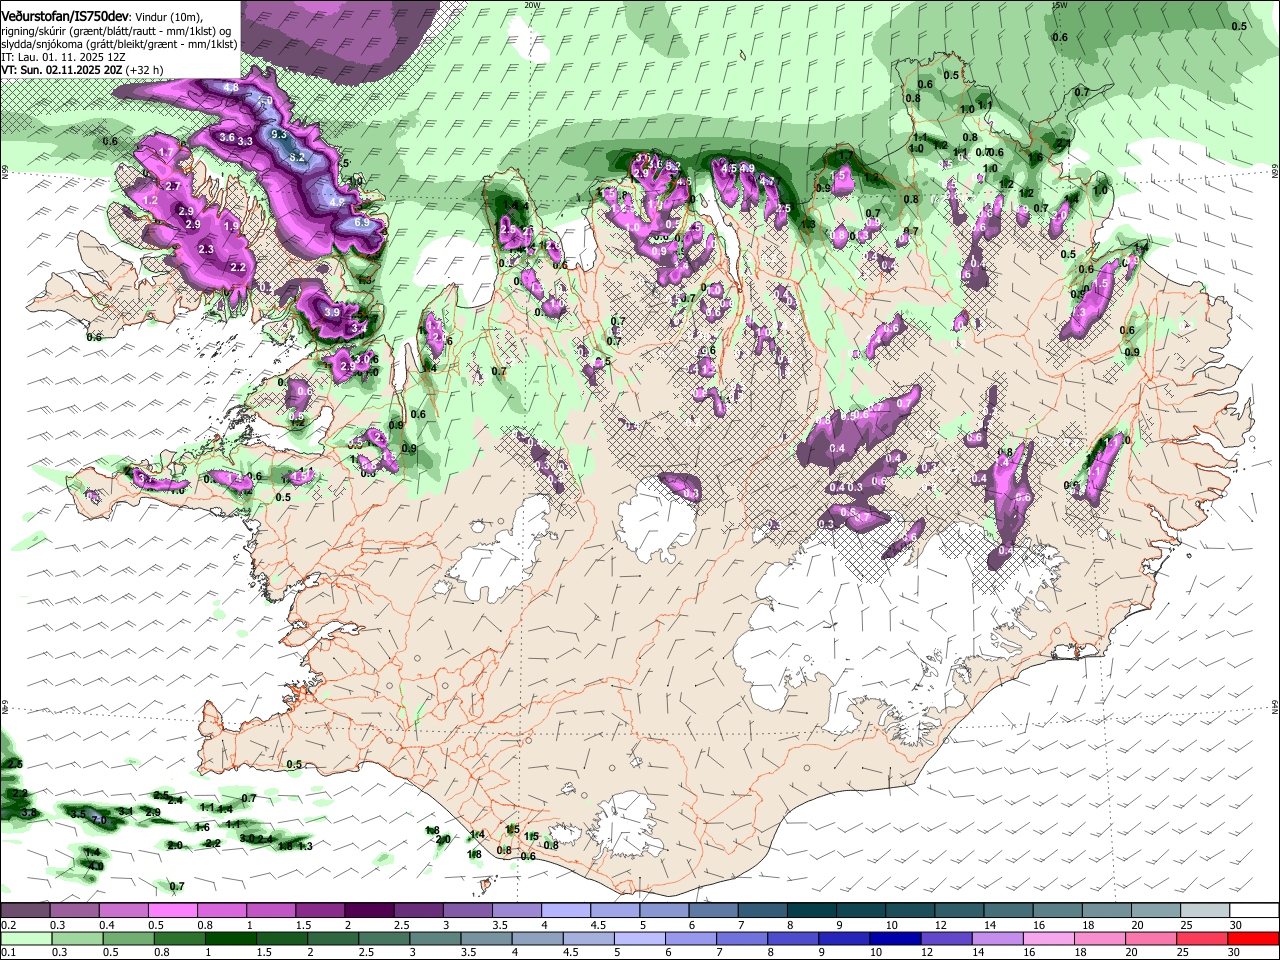Click the '9.3' precipitation value on the map
Viewport: 1280px width, 960px height.
tap(279, 134)
